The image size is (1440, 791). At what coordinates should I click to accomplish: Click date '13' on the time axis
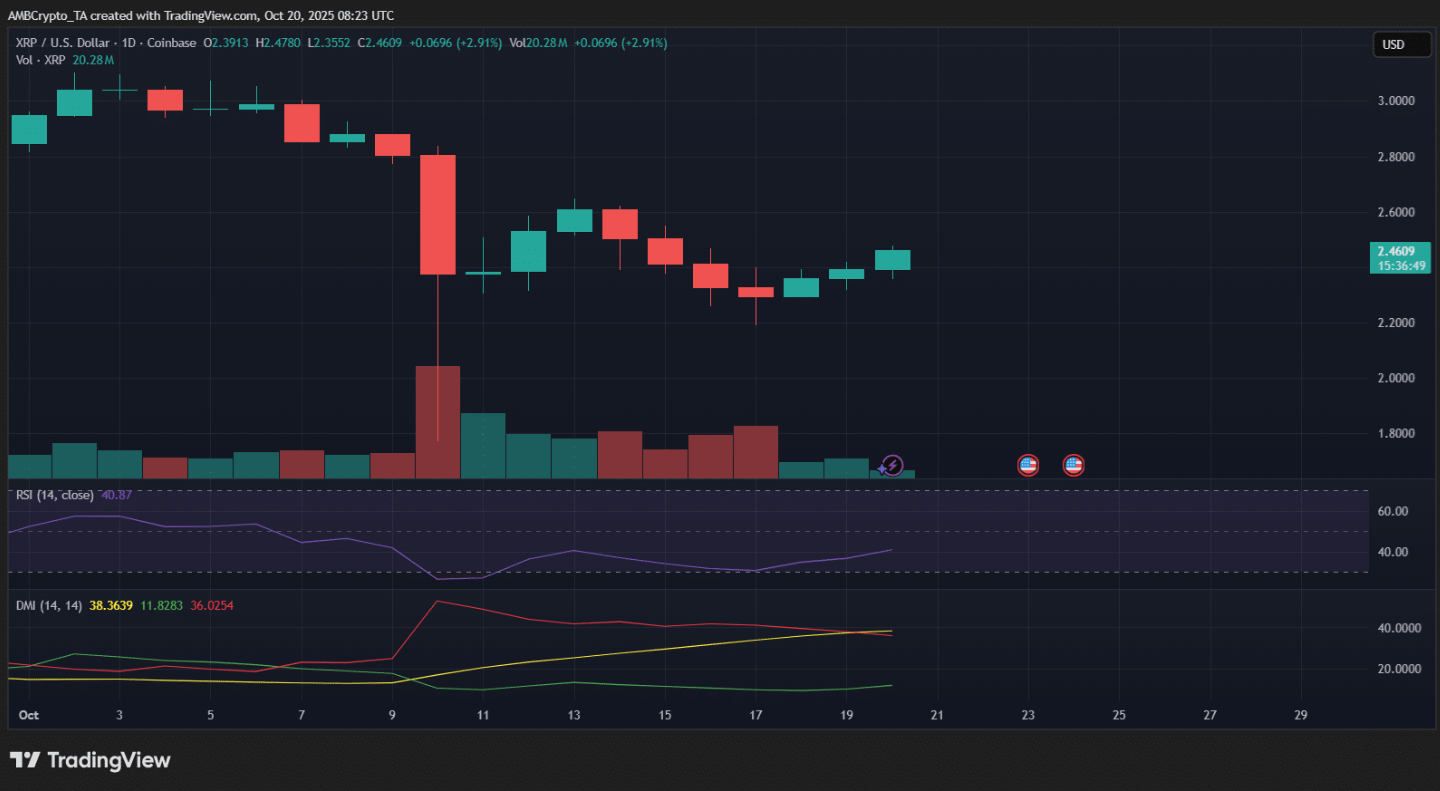click(x=574, y=715)
